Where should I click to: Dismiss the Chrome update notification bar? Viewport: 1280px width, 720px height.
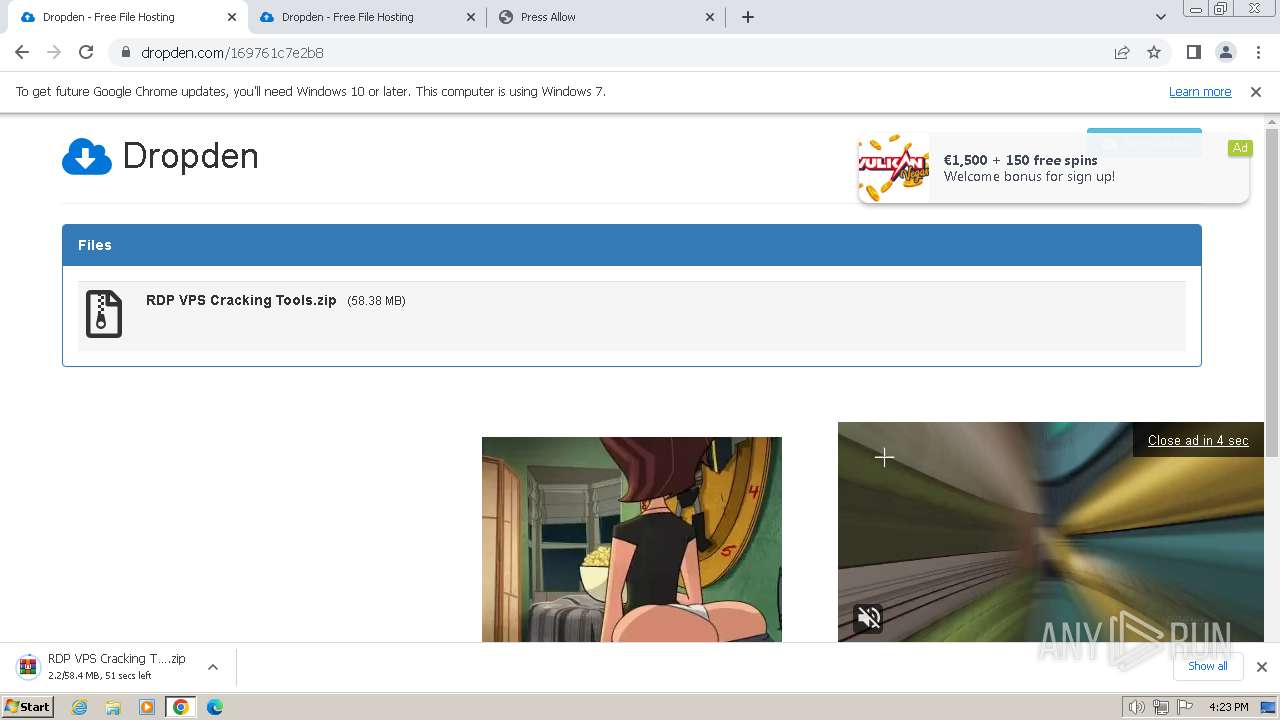[1256, 92]
